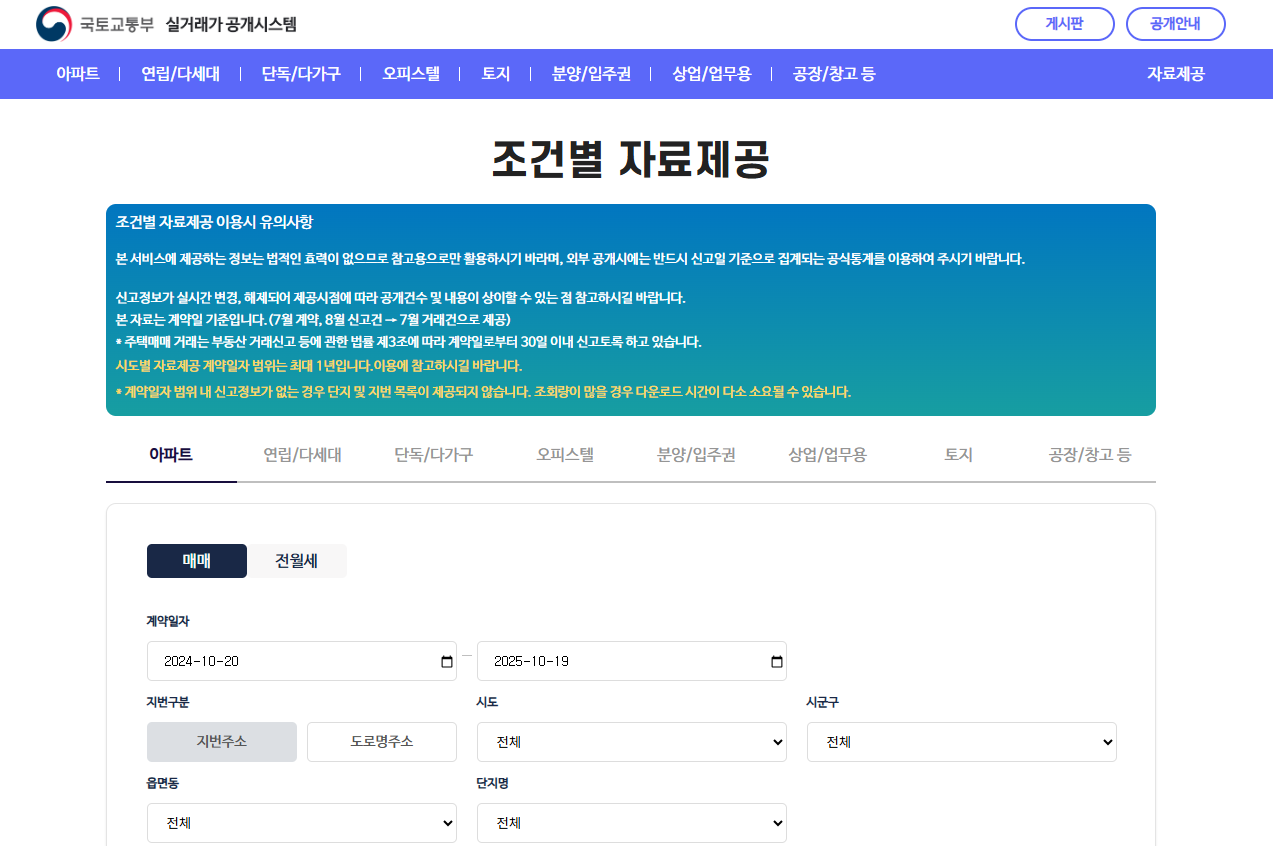Select the 연립/다세대 tab below the notice

click(x=302, y=455)
